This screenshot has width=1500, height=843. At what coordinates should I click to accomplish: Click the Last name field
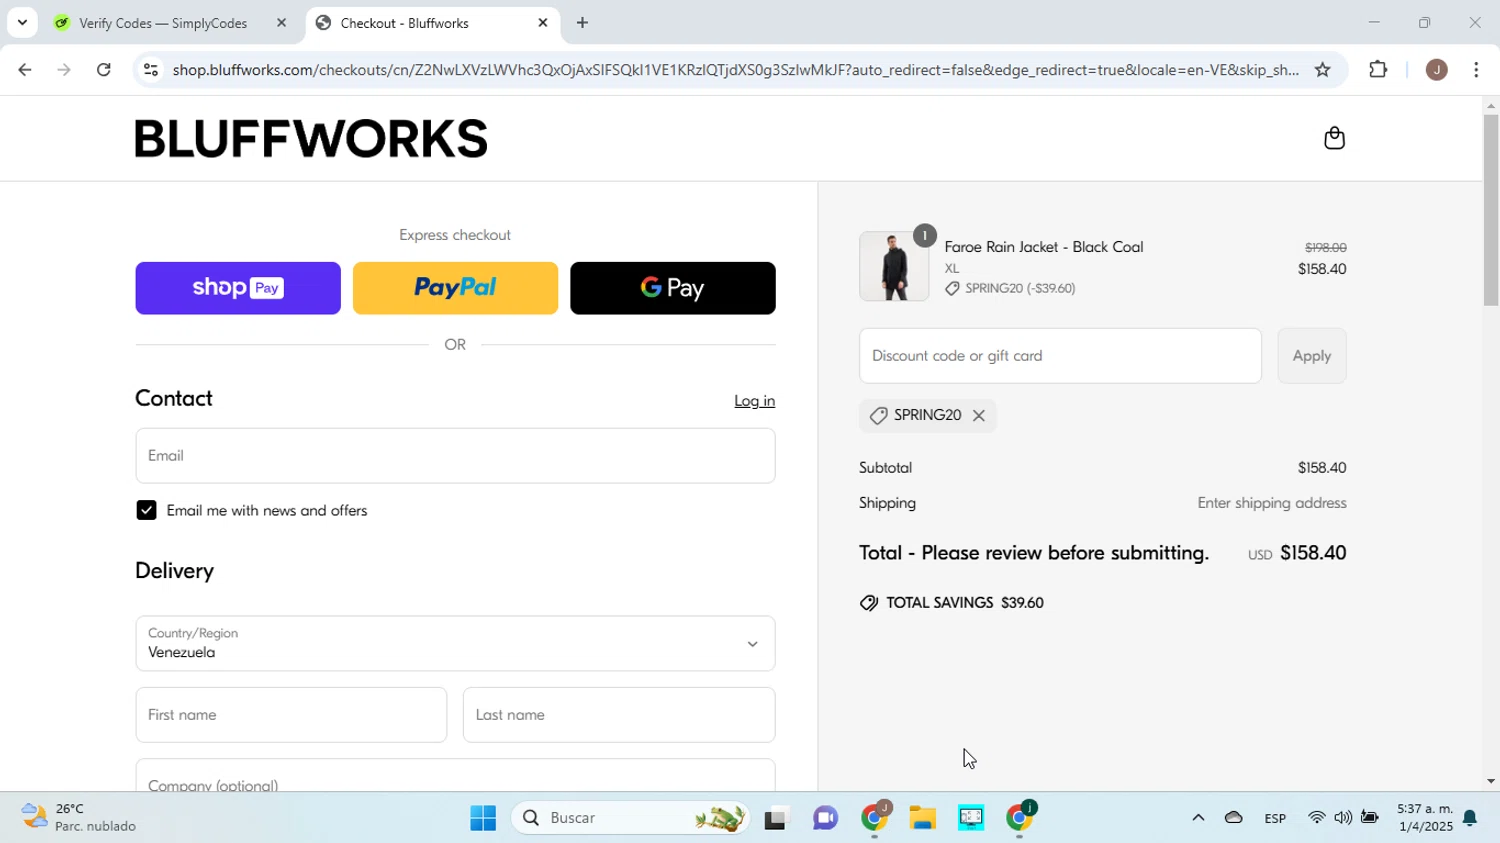619,715
